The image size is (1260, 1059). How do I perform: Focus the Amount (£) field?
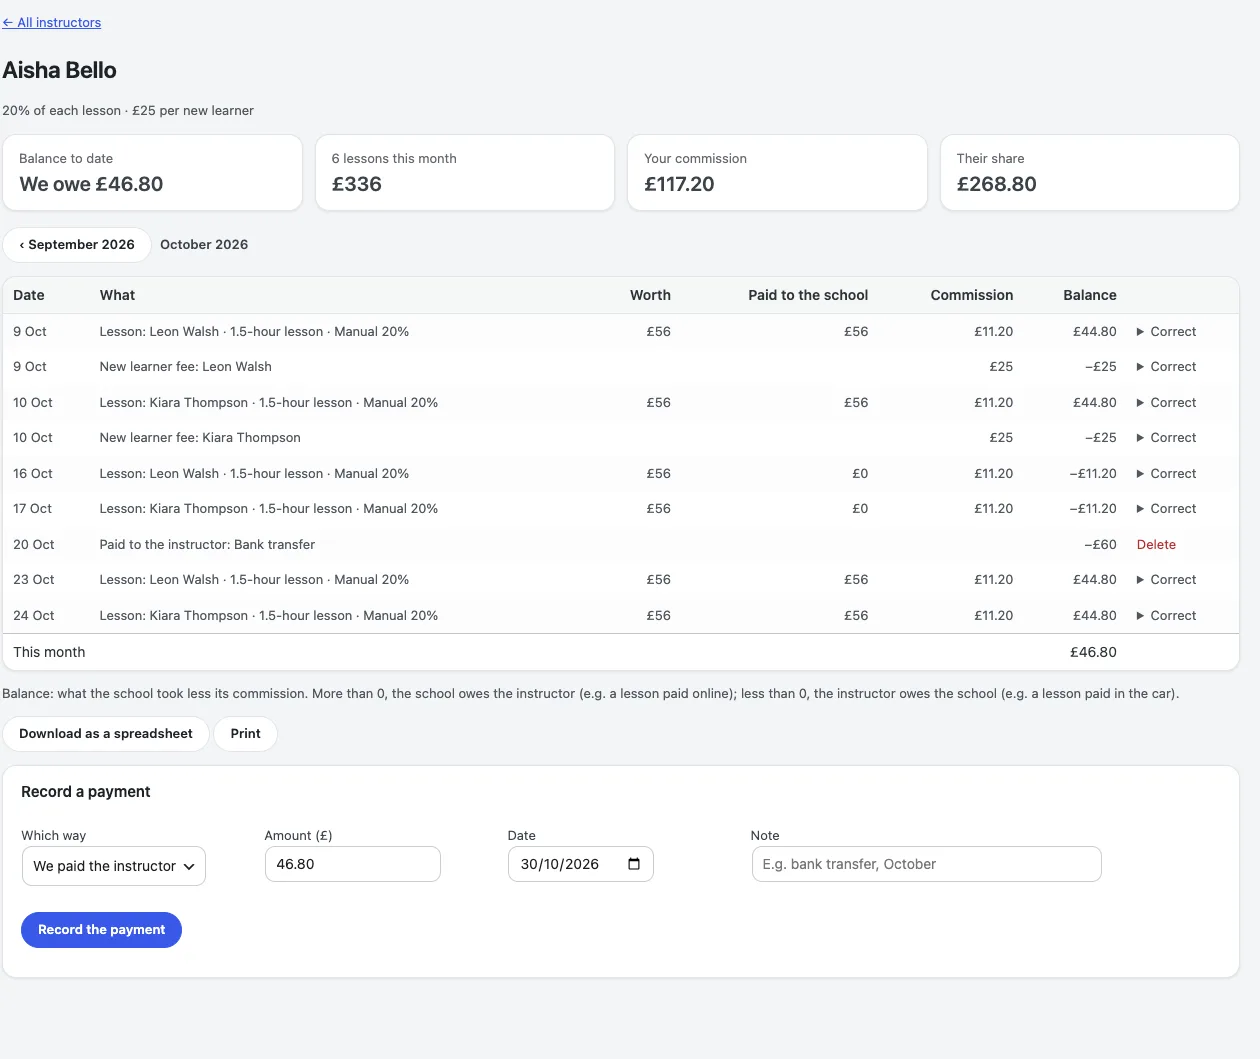353,864
